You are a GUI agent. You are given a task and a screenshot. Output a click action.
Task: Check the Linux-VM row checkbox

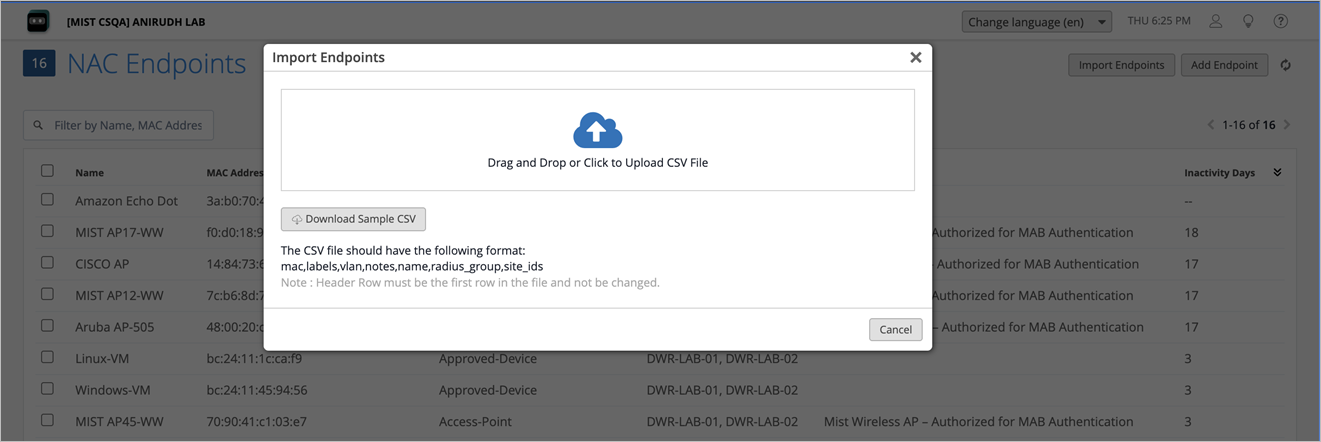47,357
